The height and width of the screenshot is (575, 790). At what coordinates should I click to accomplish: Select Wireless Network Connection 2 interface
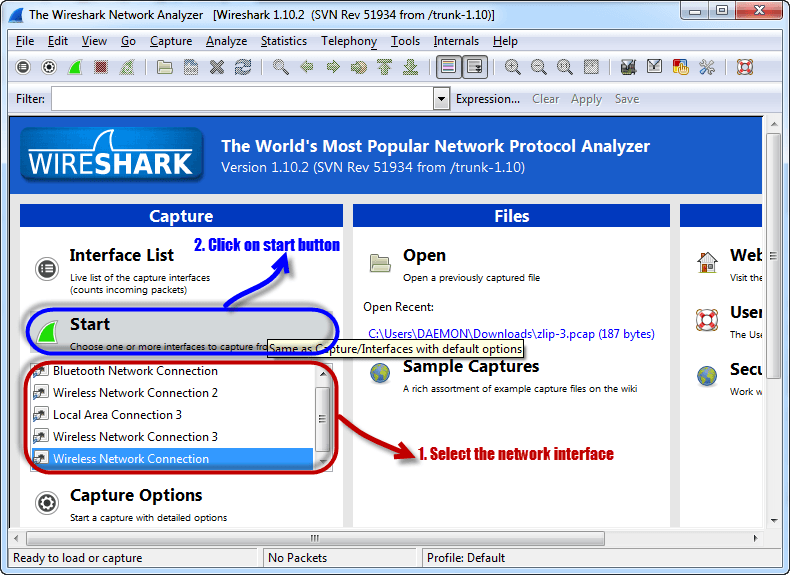pos(135,393)
